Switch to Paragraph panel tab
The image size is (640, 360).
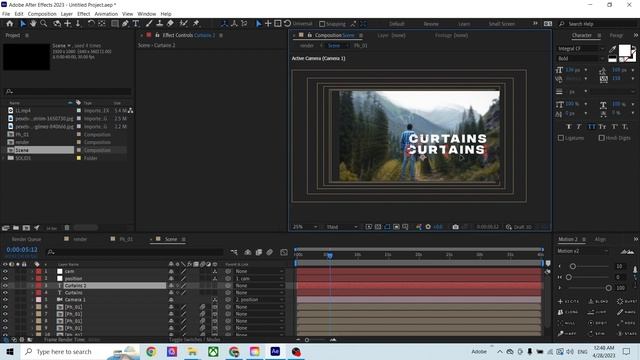tap(616, 36)
